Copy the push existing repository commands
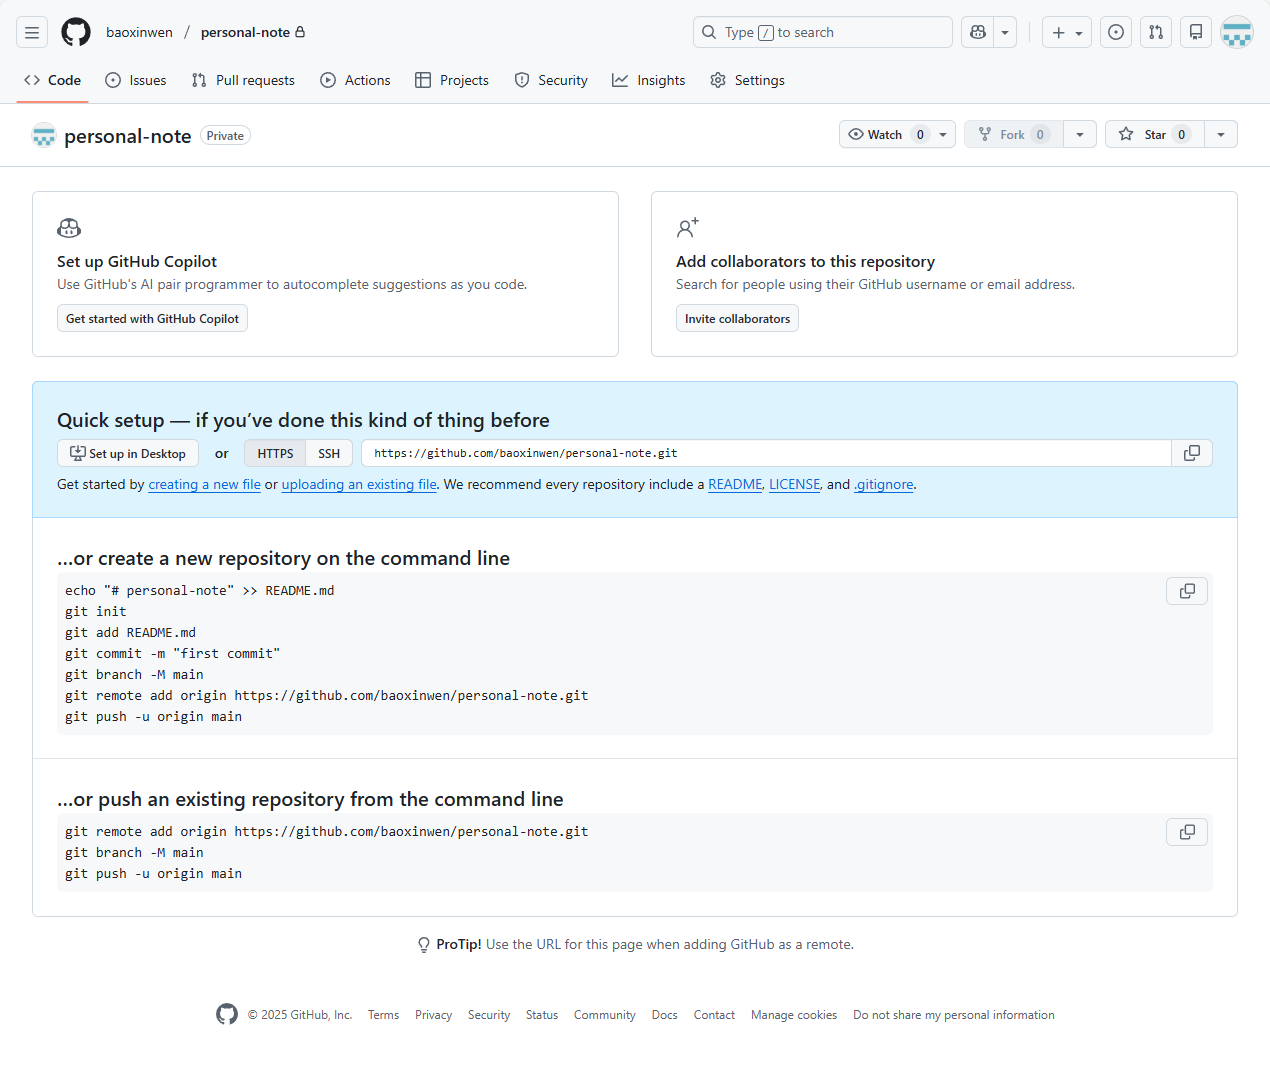This screenshot has width=1270, height=1077. 1187,832
